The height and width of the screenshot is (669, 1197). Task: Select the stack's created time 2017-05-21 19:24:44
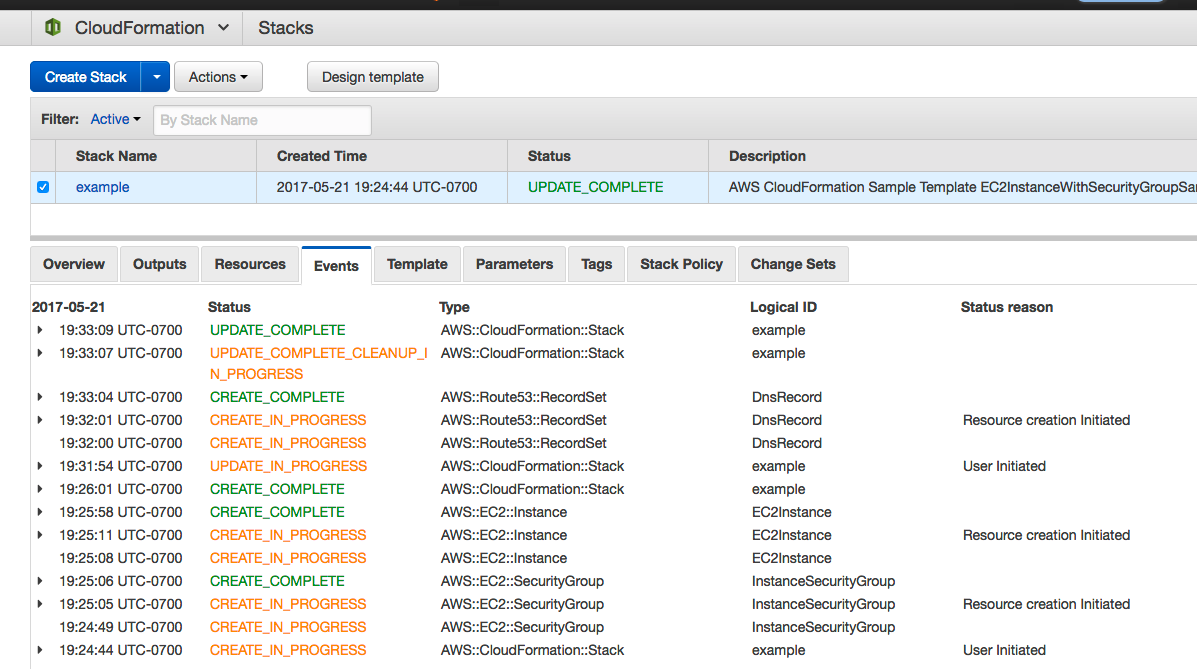pos(376,187)
